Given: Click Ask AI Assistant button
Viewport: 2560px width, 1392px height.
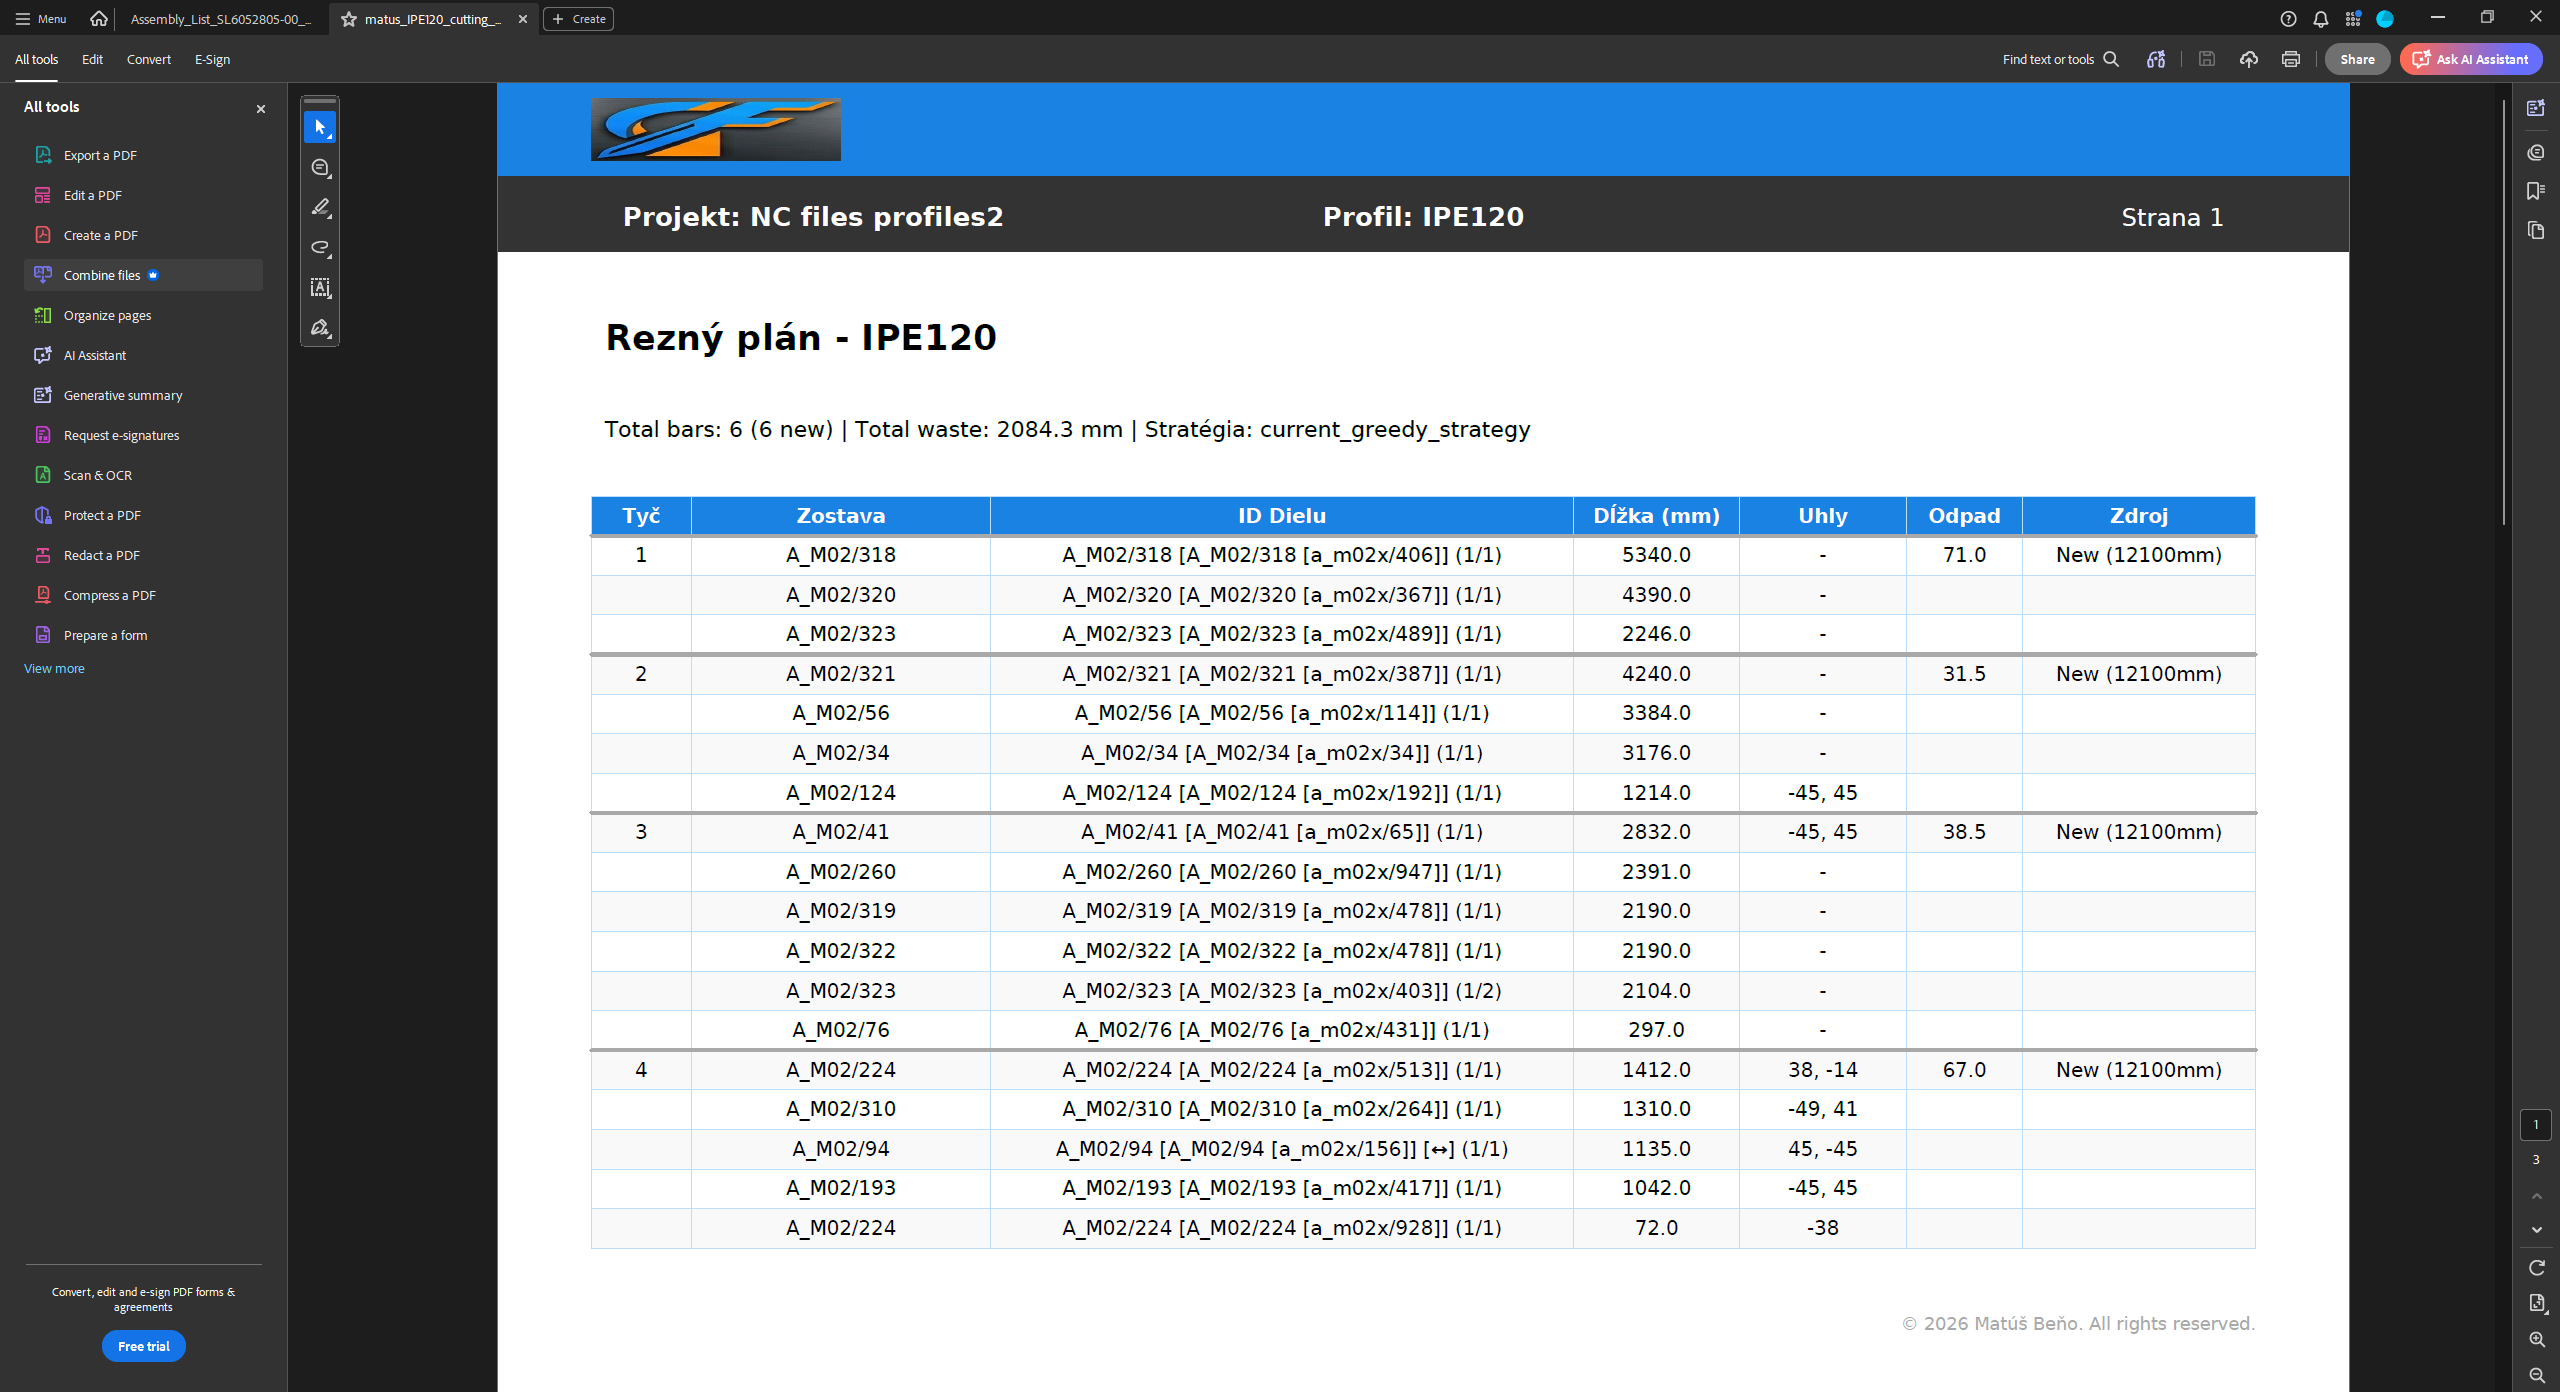Looking at the screenshot, I should [2471, 59].
